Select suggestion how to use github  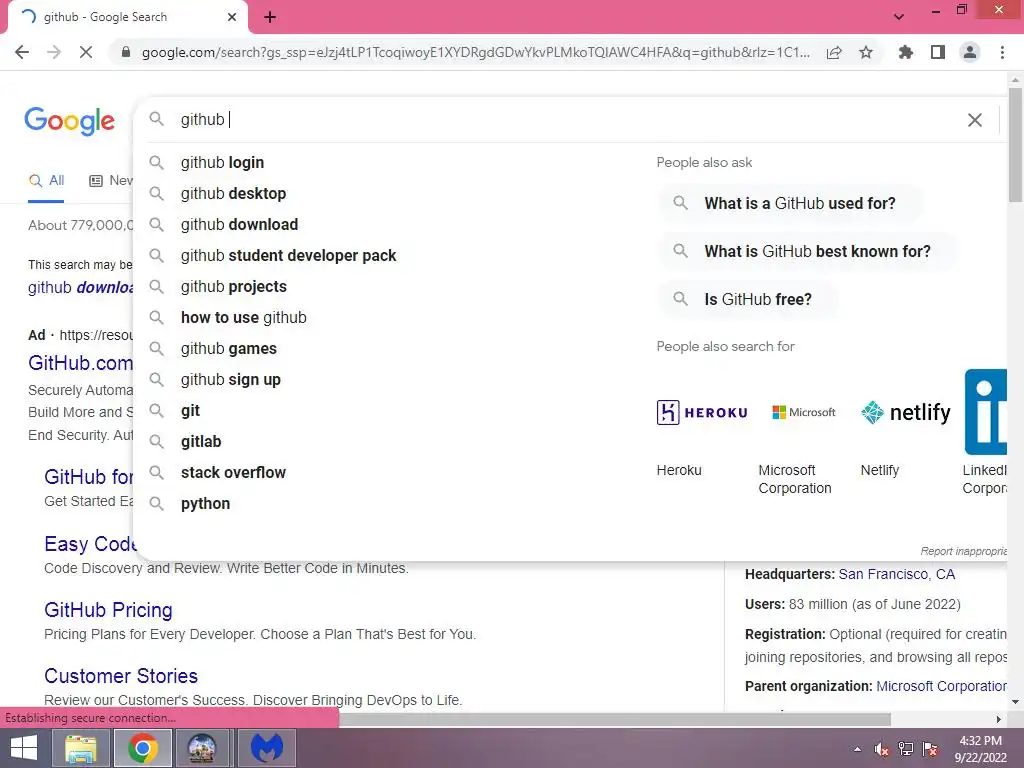click(x=244, y=318)
